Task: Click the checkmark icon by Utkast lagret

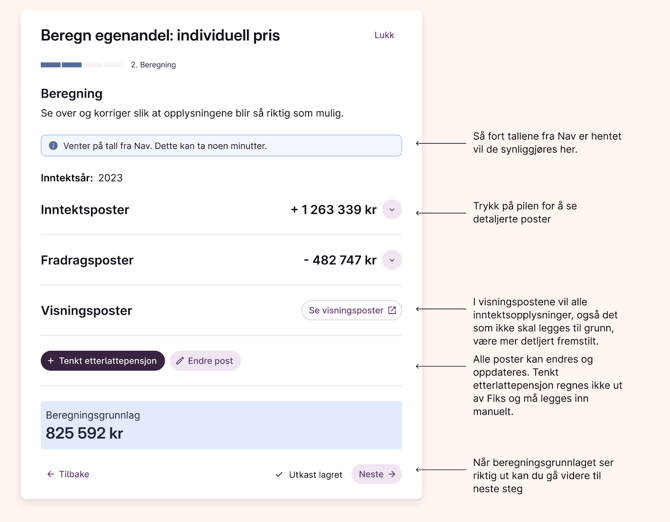Action: (279, 475)
